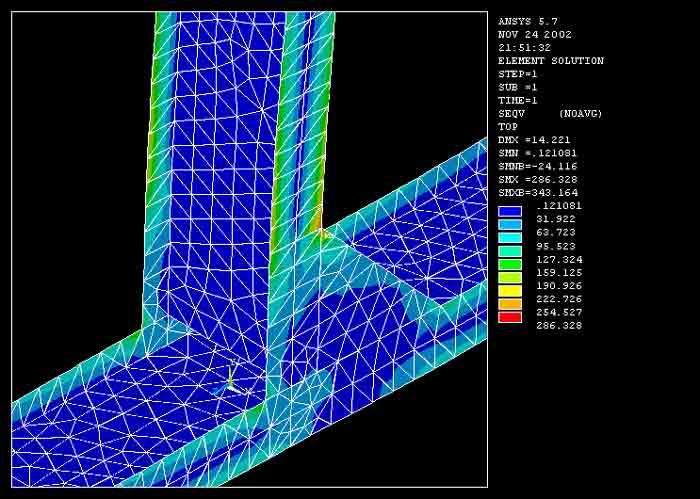This screenshot has width=700, height=499.
Task: Click the yellow-green legend swatch
Action: [x=510, y=278]
